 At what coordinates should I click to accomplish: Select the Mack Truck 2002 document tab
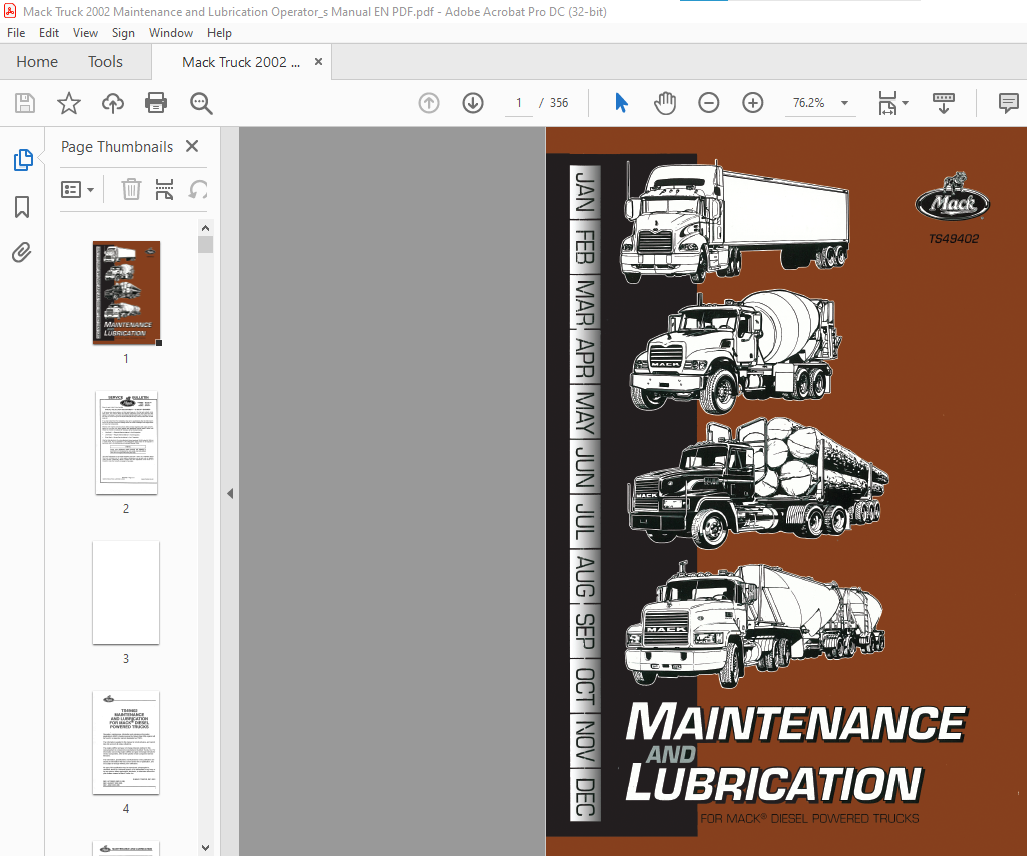click(x=240, y=62)
